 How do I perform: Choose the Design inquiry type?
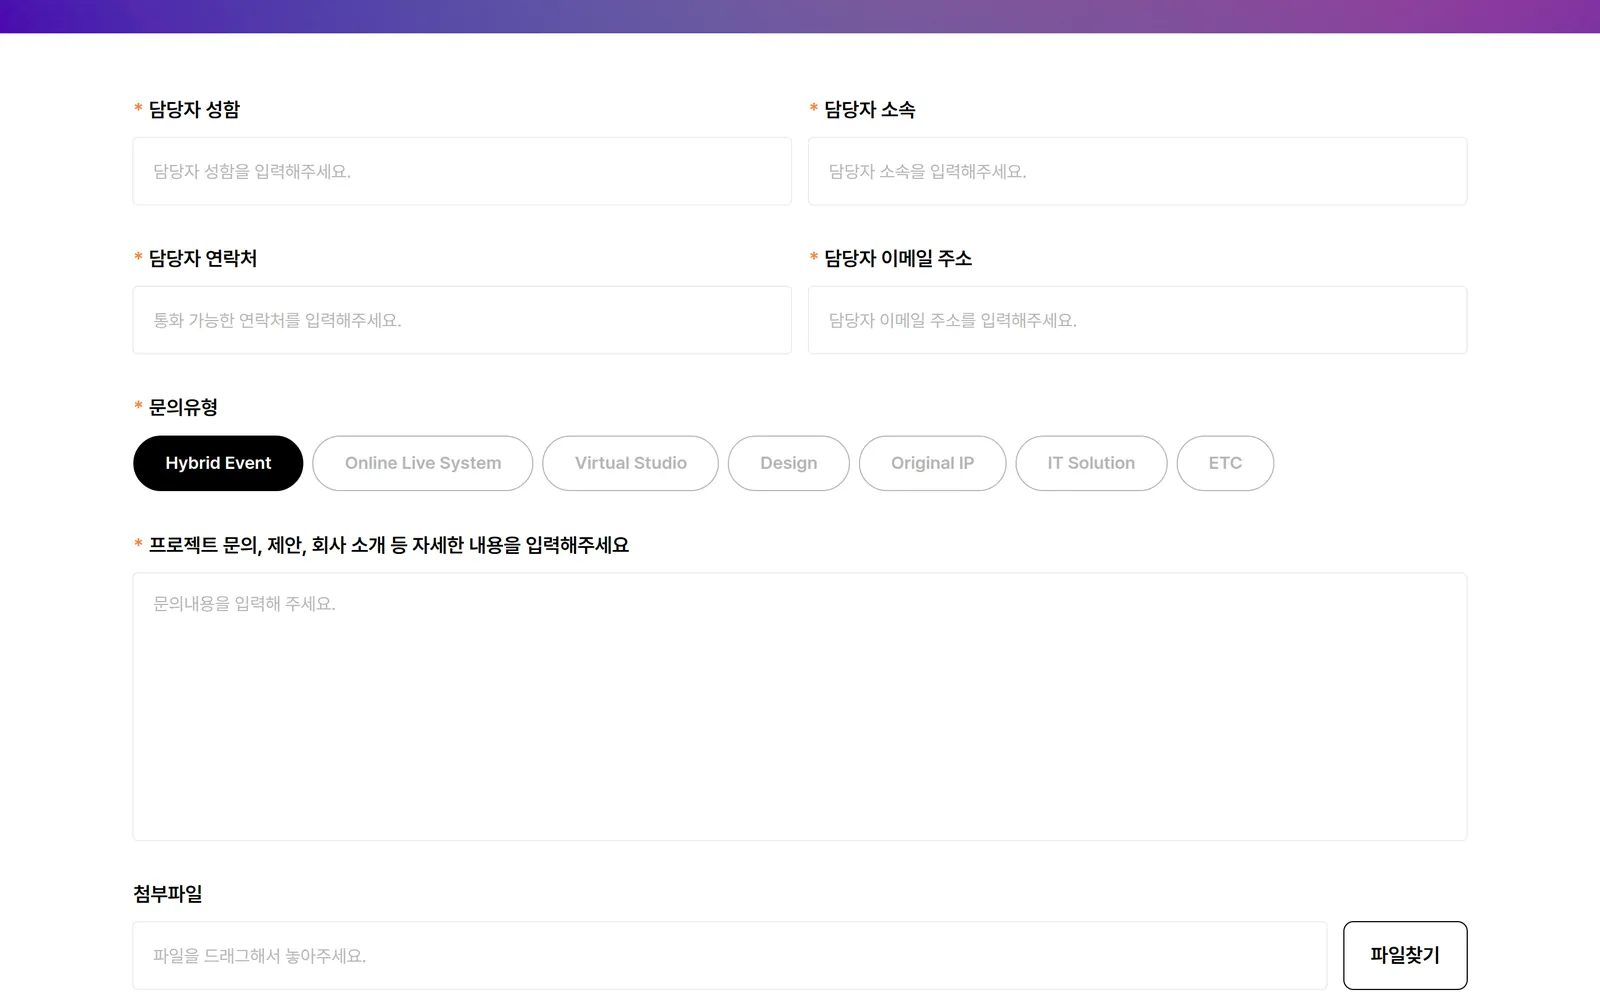(x=789, y=463)
